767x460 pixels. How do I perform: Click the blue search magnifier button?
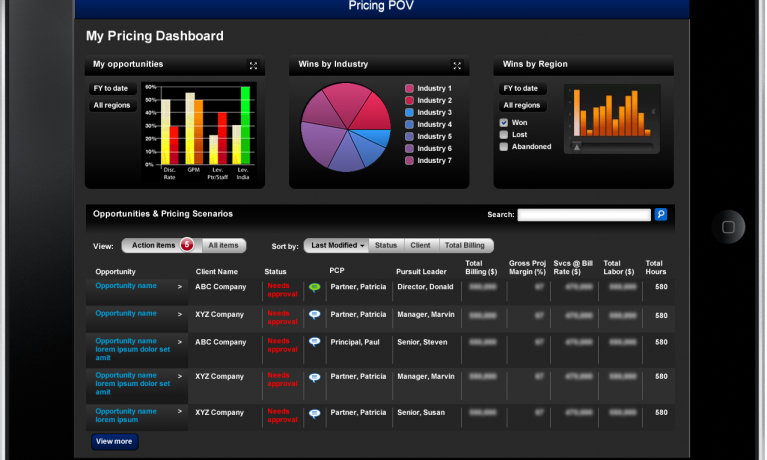tap(661, 214)
